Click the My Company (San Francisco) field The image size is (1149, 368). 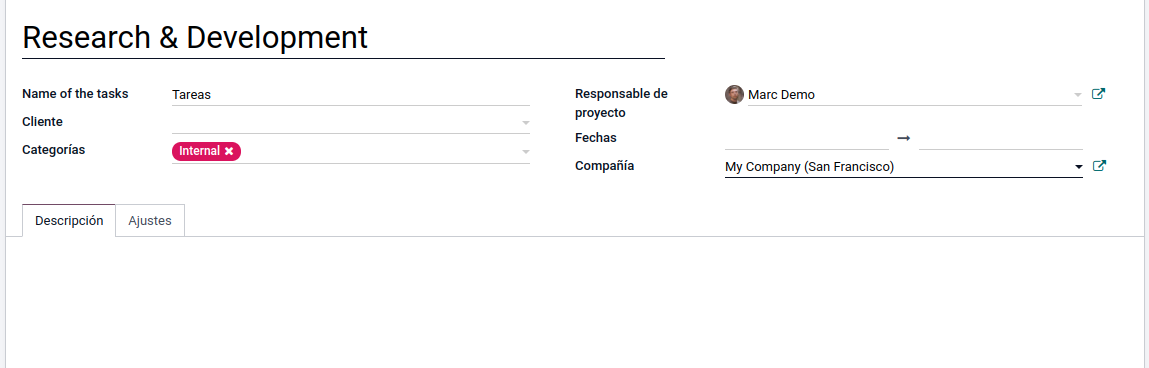(x=898, y=167)
